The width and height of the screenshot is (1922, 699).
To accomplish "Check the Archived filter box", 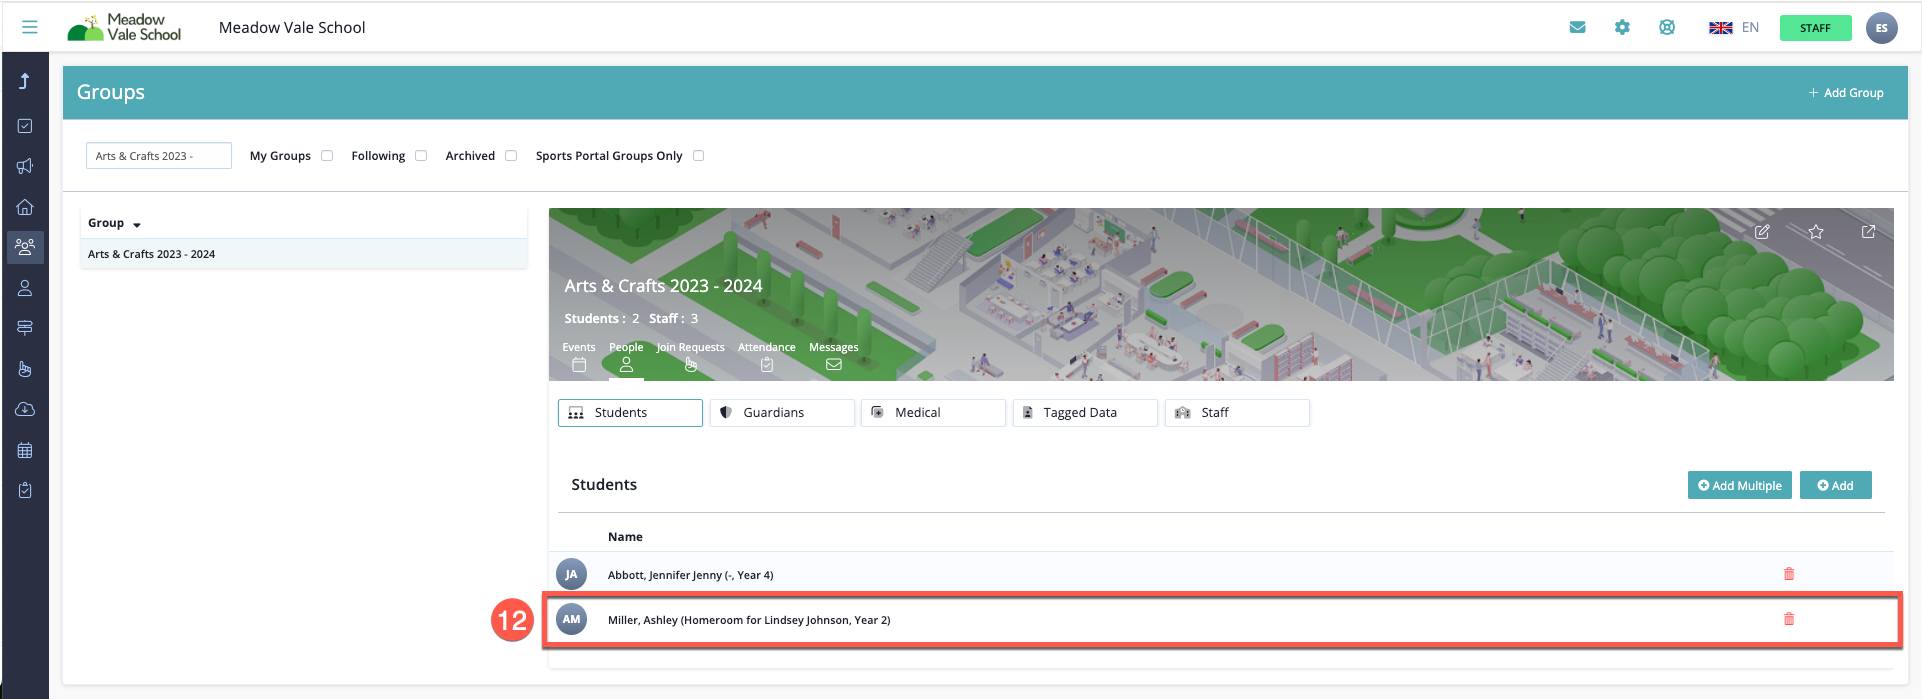I will point(511,156).
